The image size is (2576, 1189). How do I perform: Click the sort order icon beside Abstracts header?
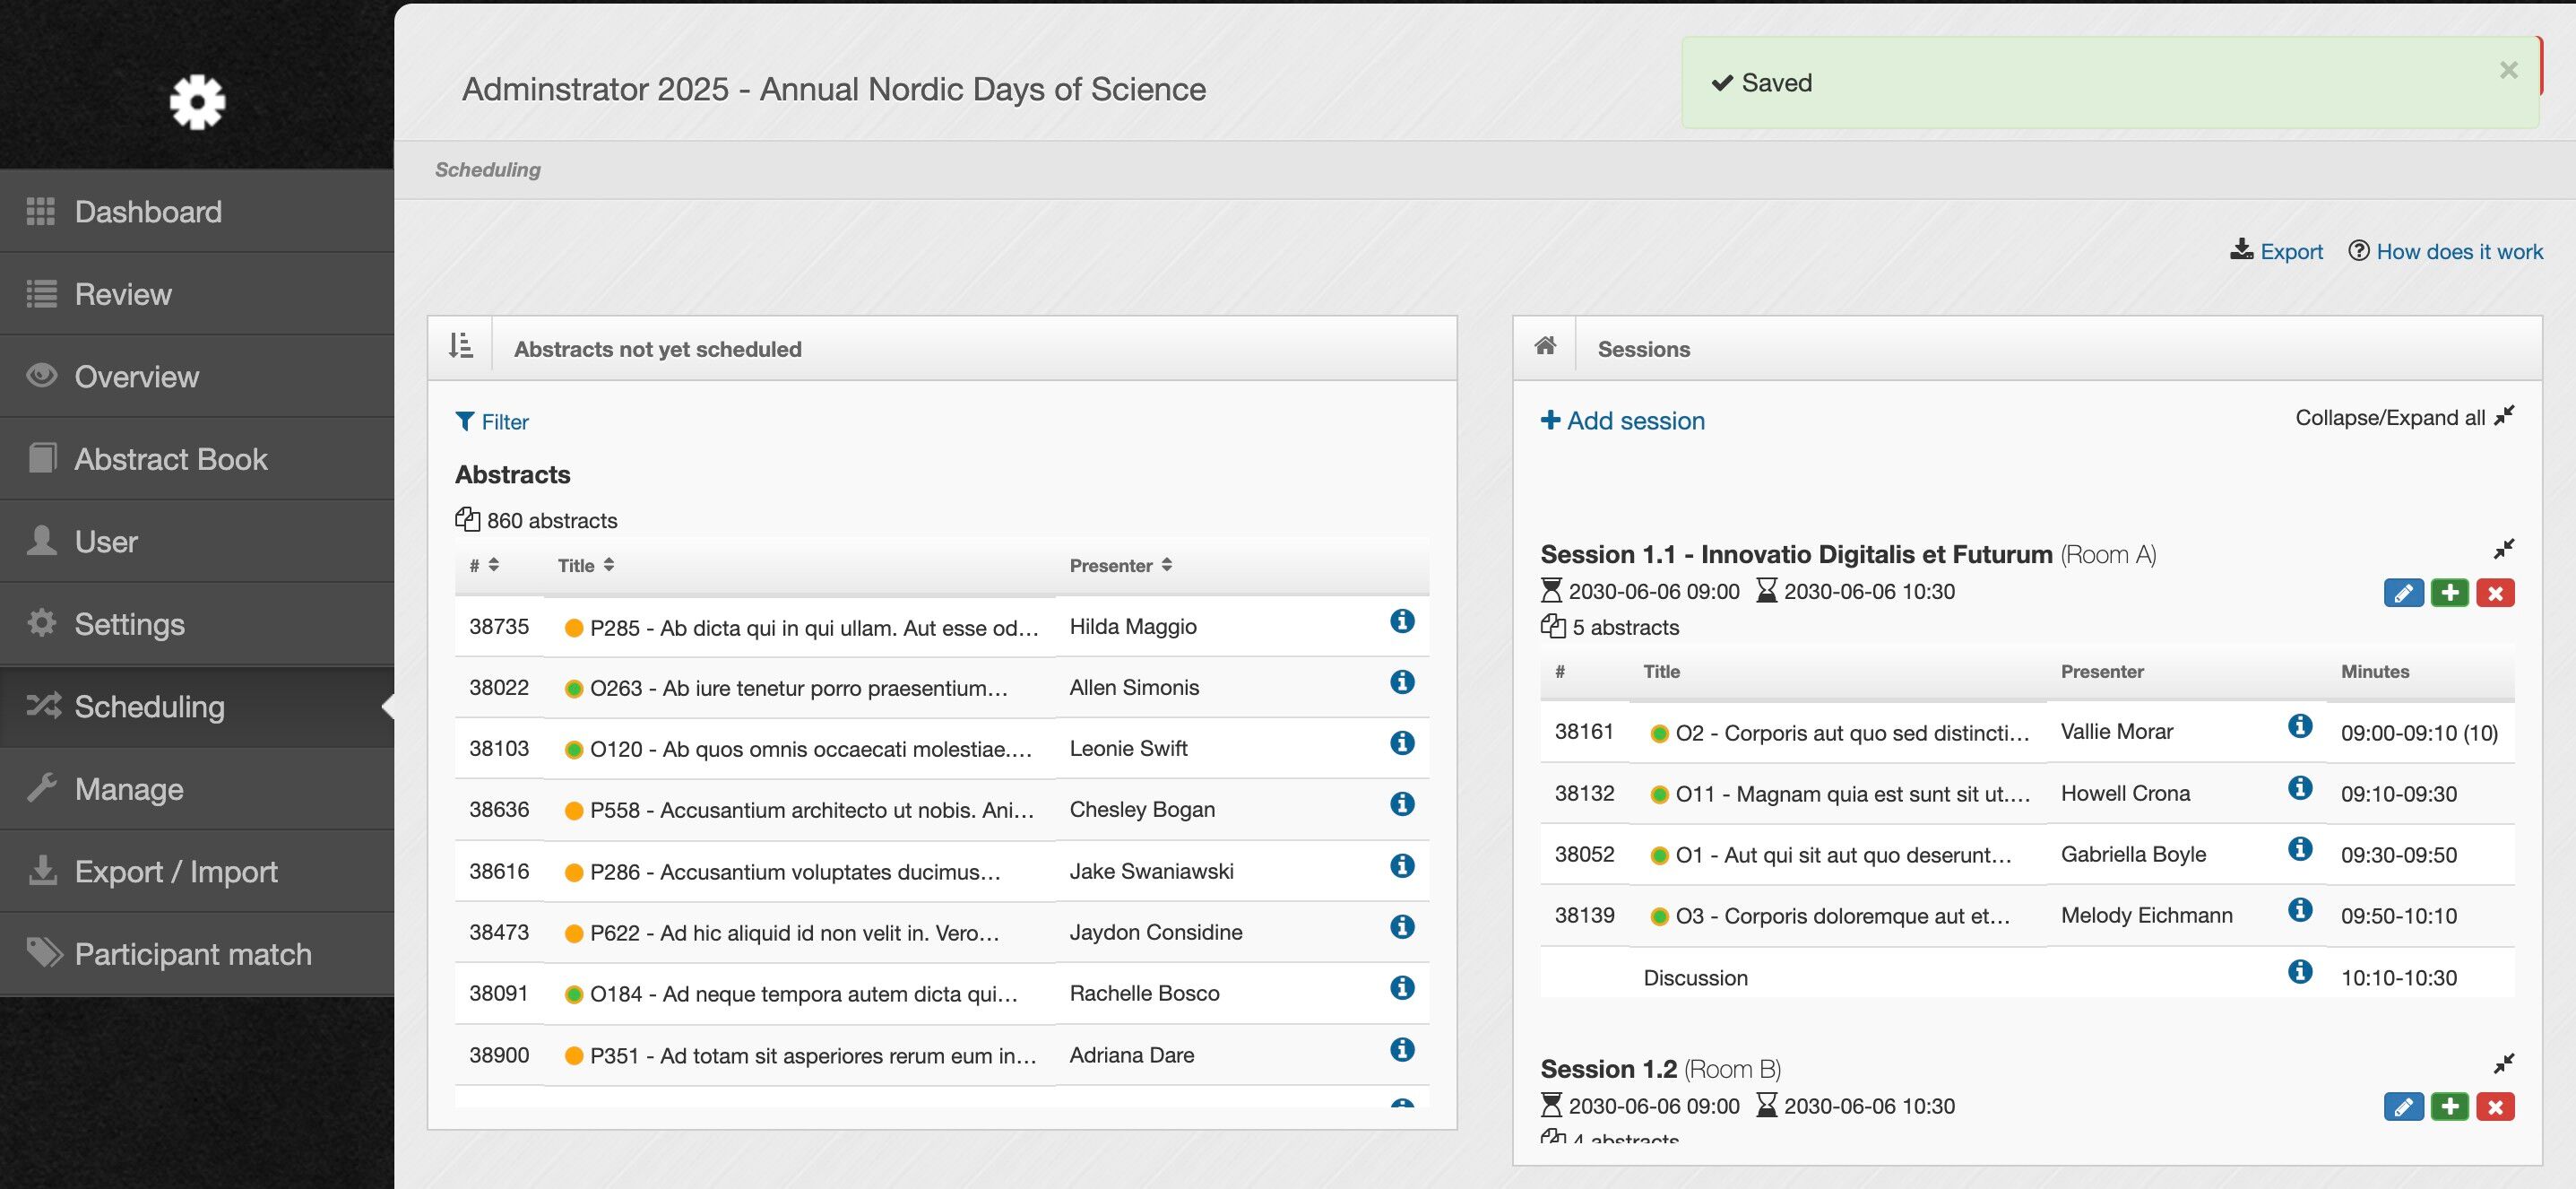click(460, 346)
